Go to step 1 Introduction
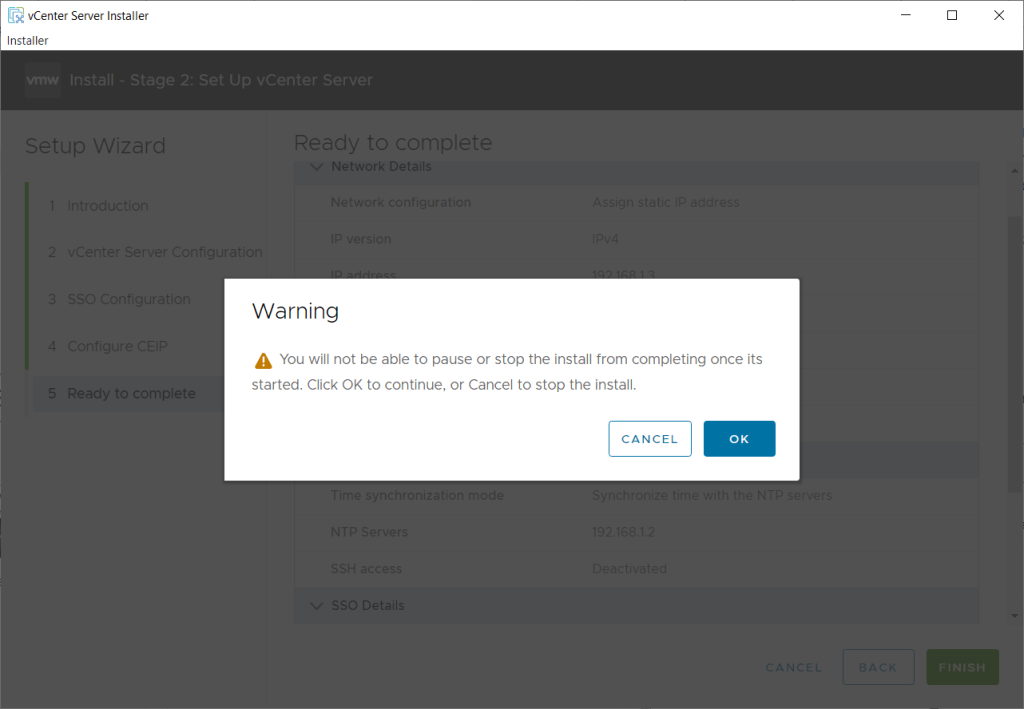The image size is (1024, 709). 107,206
